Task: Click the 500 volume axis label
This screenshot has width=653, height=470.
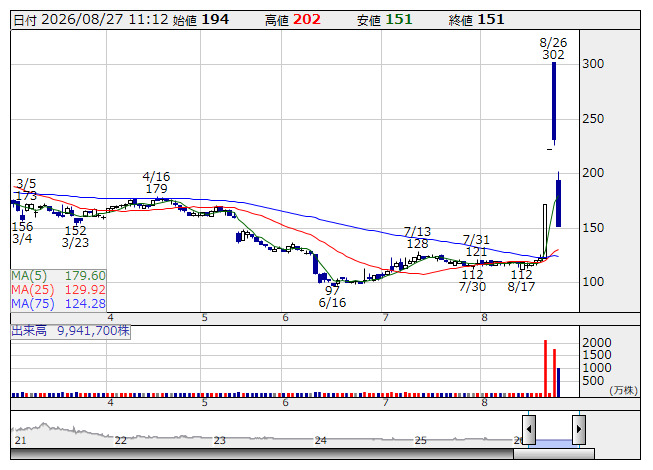Action: pyautogui.click(x=593, y=381)
